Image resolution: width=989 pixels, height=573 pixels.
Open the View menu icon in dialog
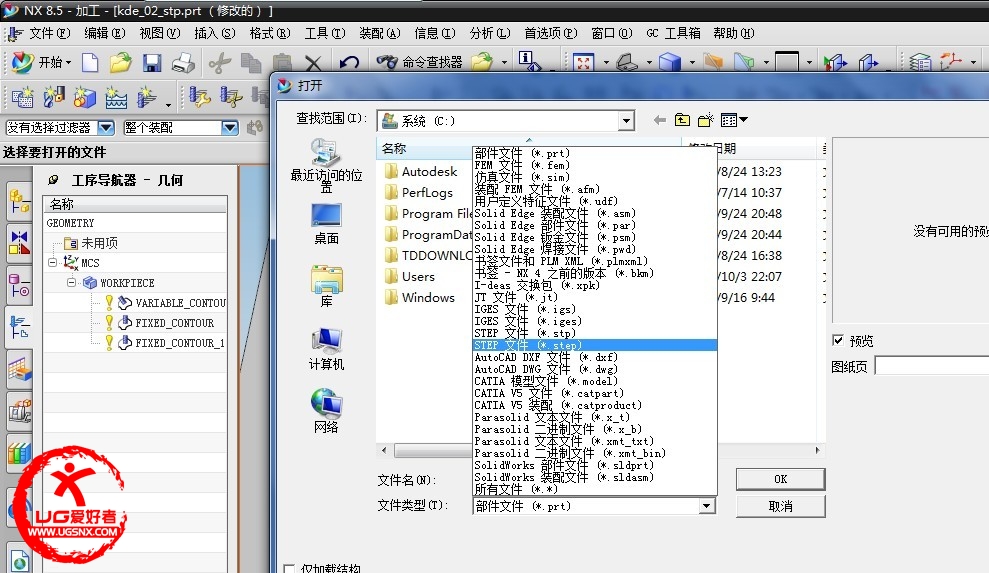point(734,120)
